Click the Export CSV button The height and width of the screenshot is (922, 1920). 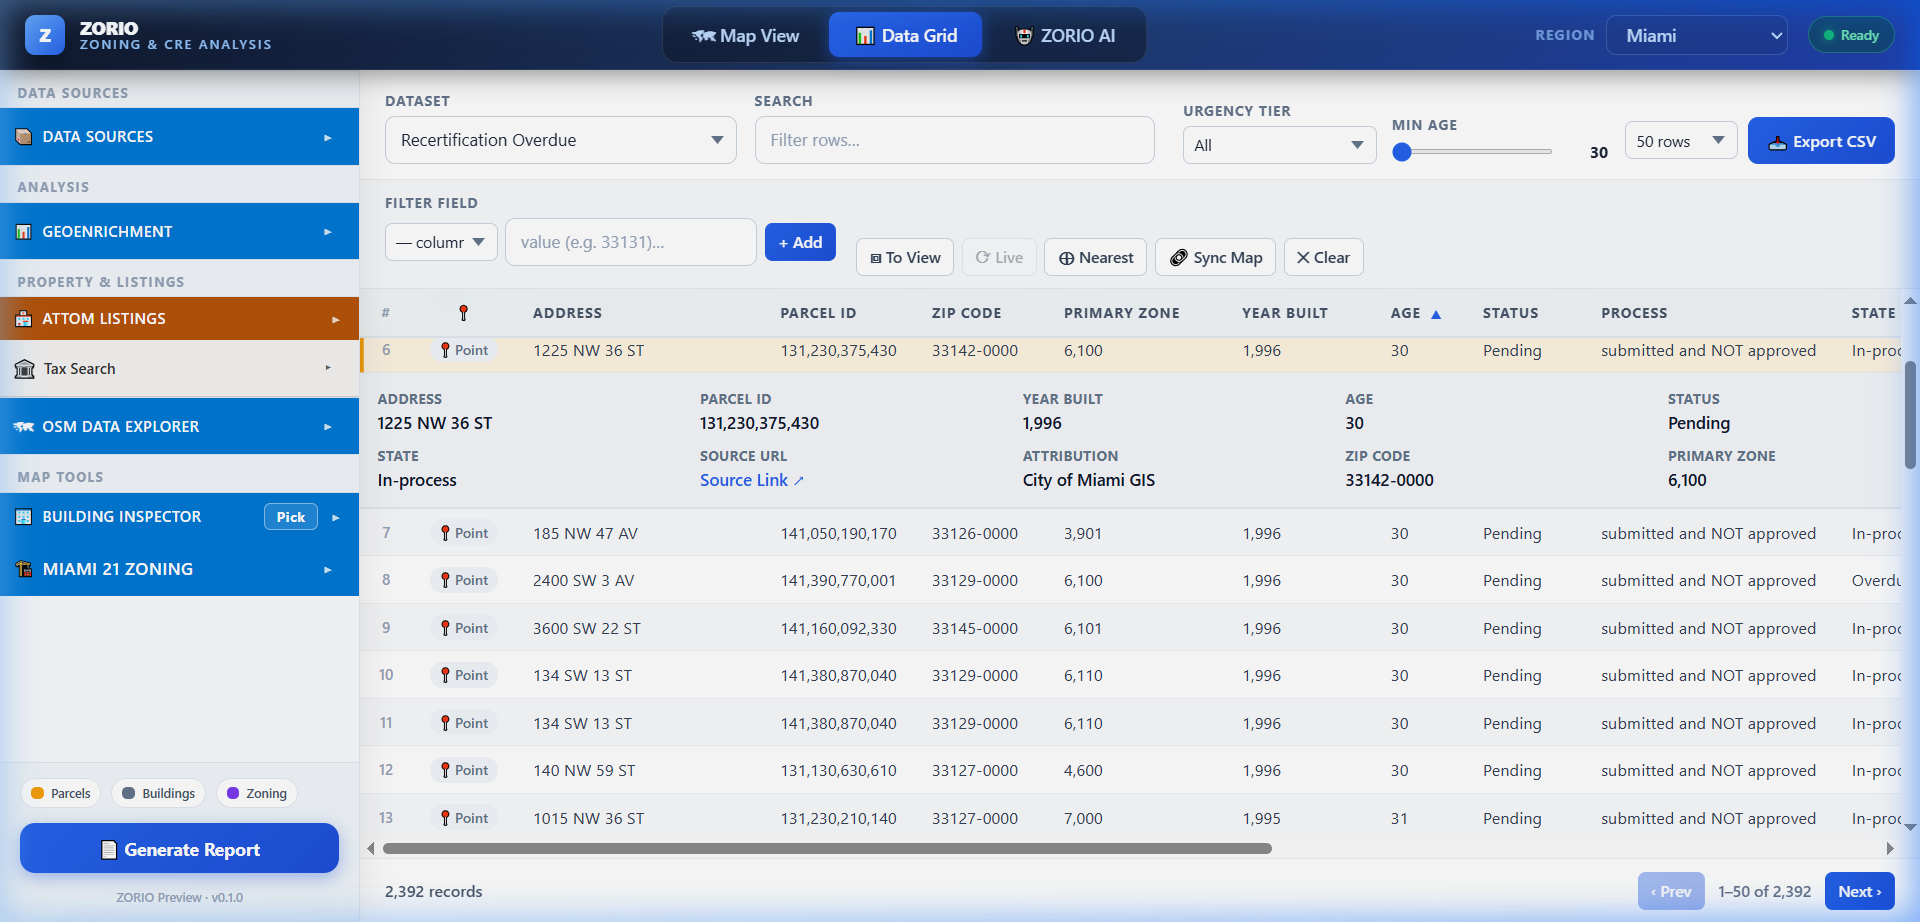[x=1821, y=141]
